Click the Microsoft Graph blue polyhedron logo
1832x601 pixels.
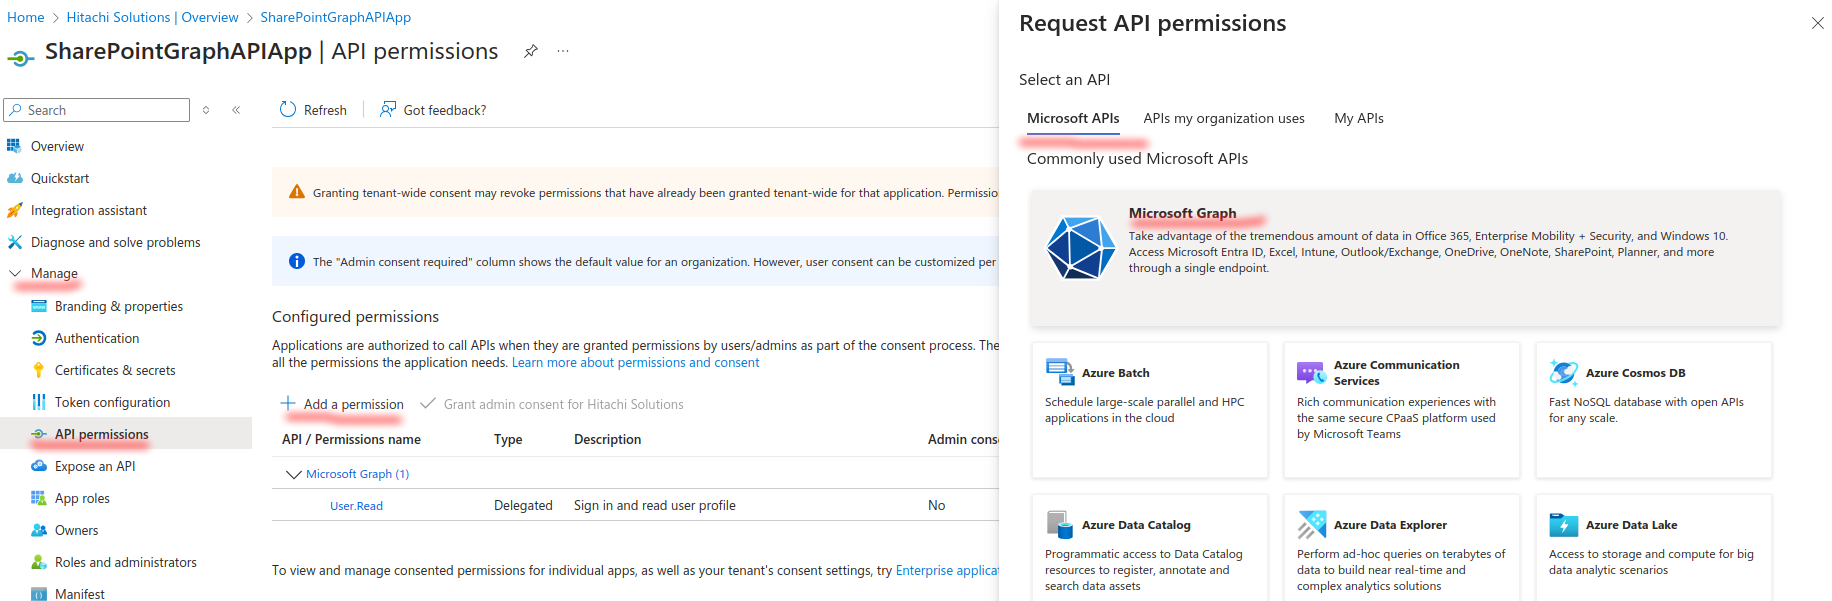pos(1080,248)
